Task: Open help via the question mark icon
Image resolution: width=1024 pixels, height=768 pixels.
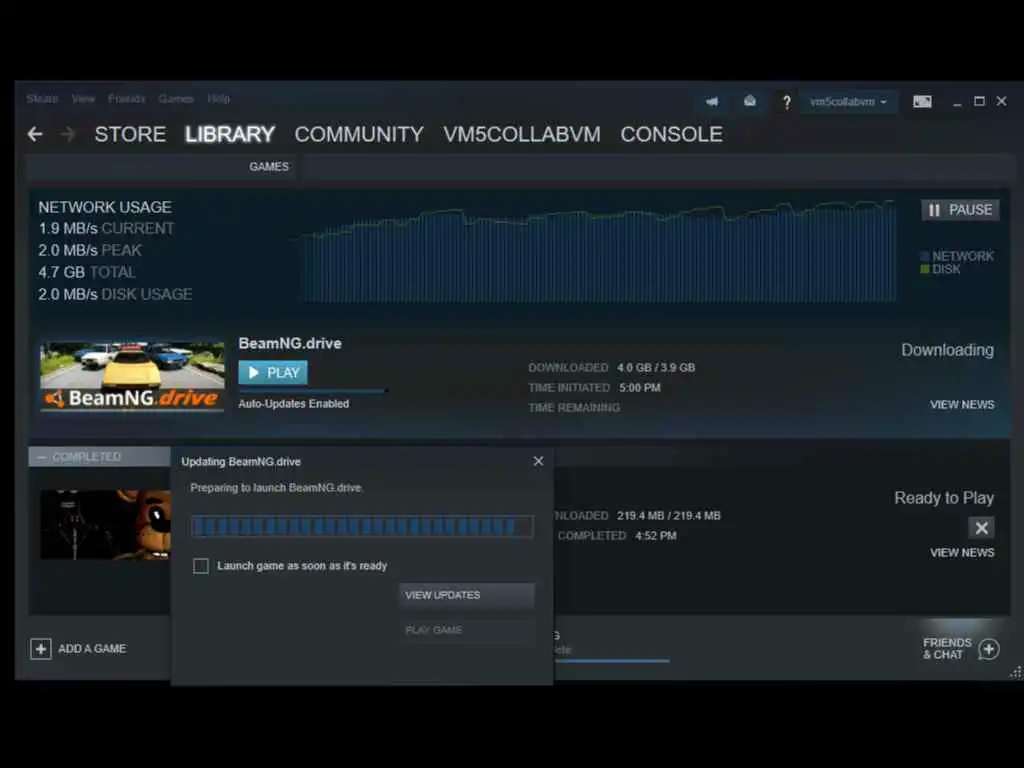Action: 786,102
